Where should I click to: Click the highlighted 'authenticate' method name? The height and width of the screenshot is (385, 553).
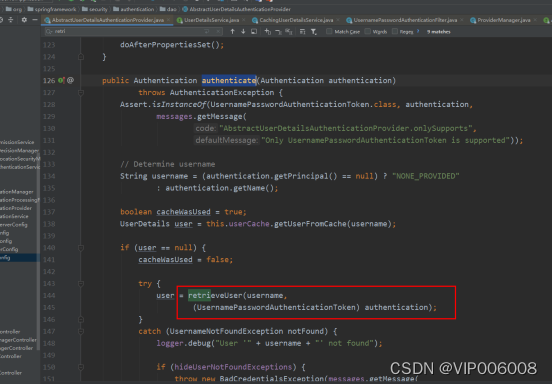pyautogui.click(x=229, y=81)
